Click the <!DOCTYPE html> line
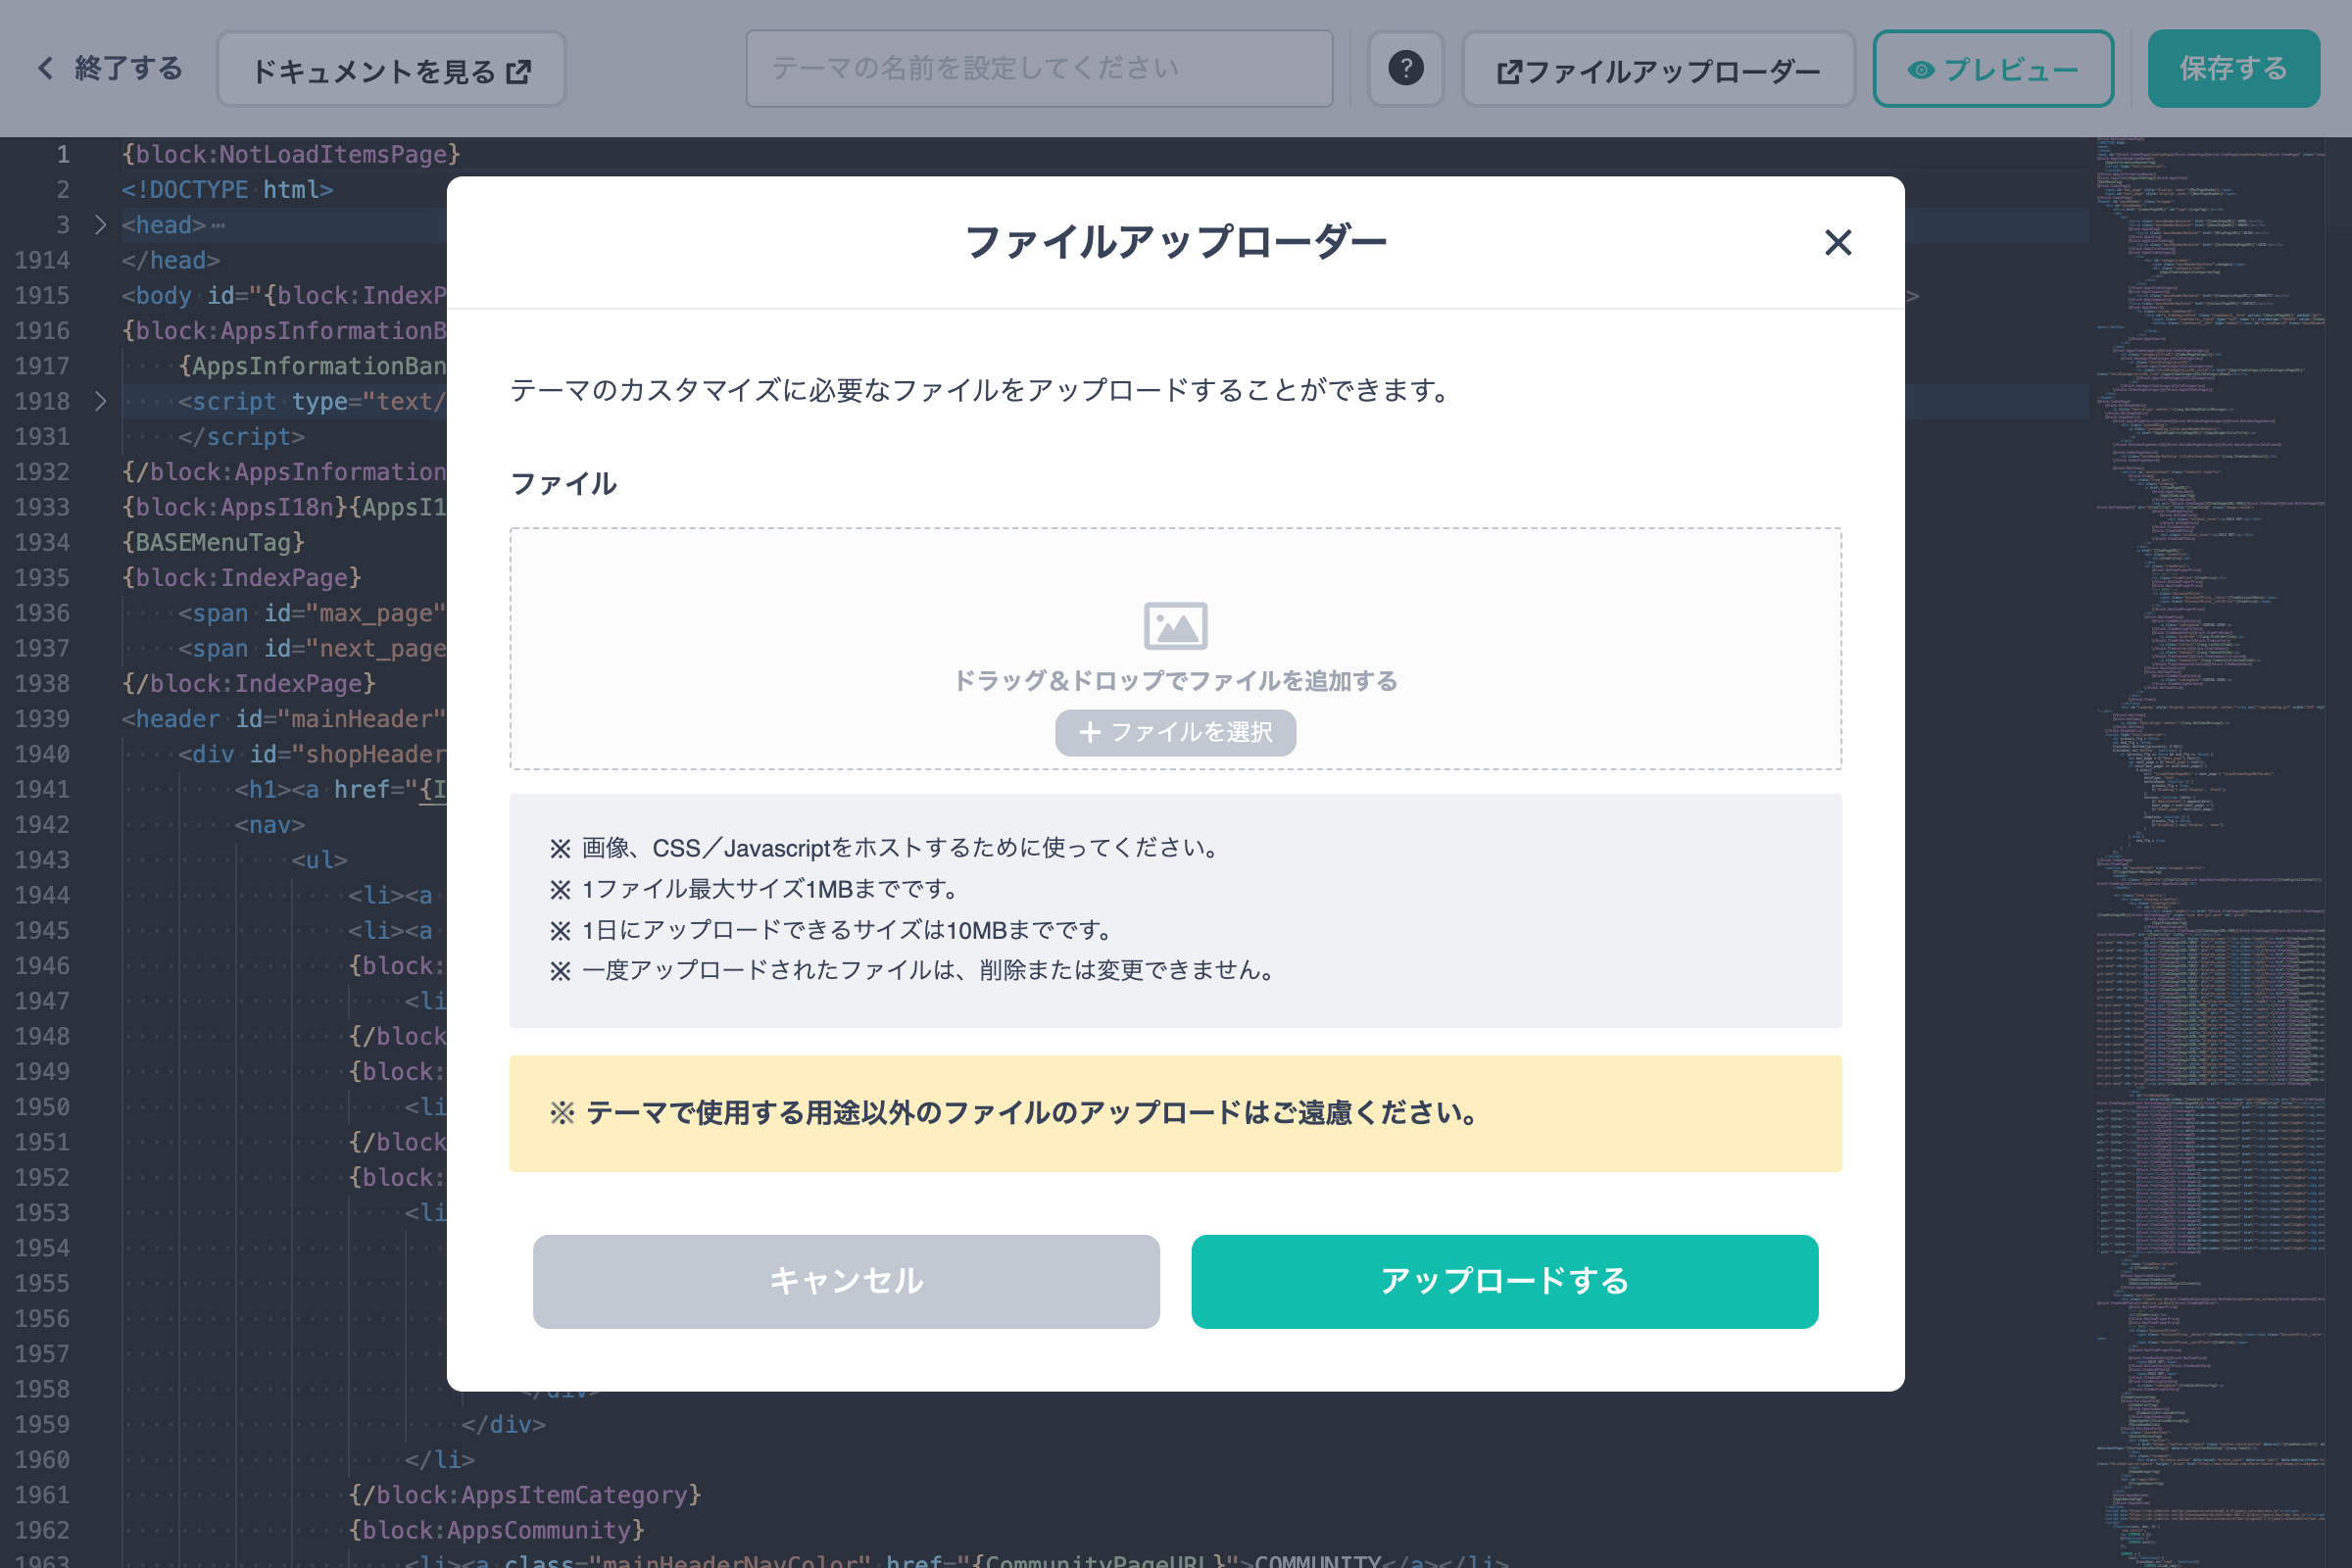2352x1568 pixels. 227,189
